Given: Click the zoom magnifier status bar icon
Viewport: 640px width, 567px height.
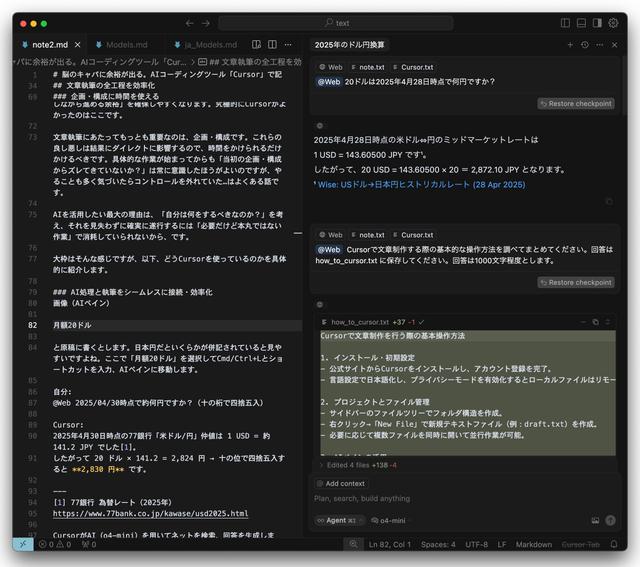Looking at the screenshot, I should 353,545.
